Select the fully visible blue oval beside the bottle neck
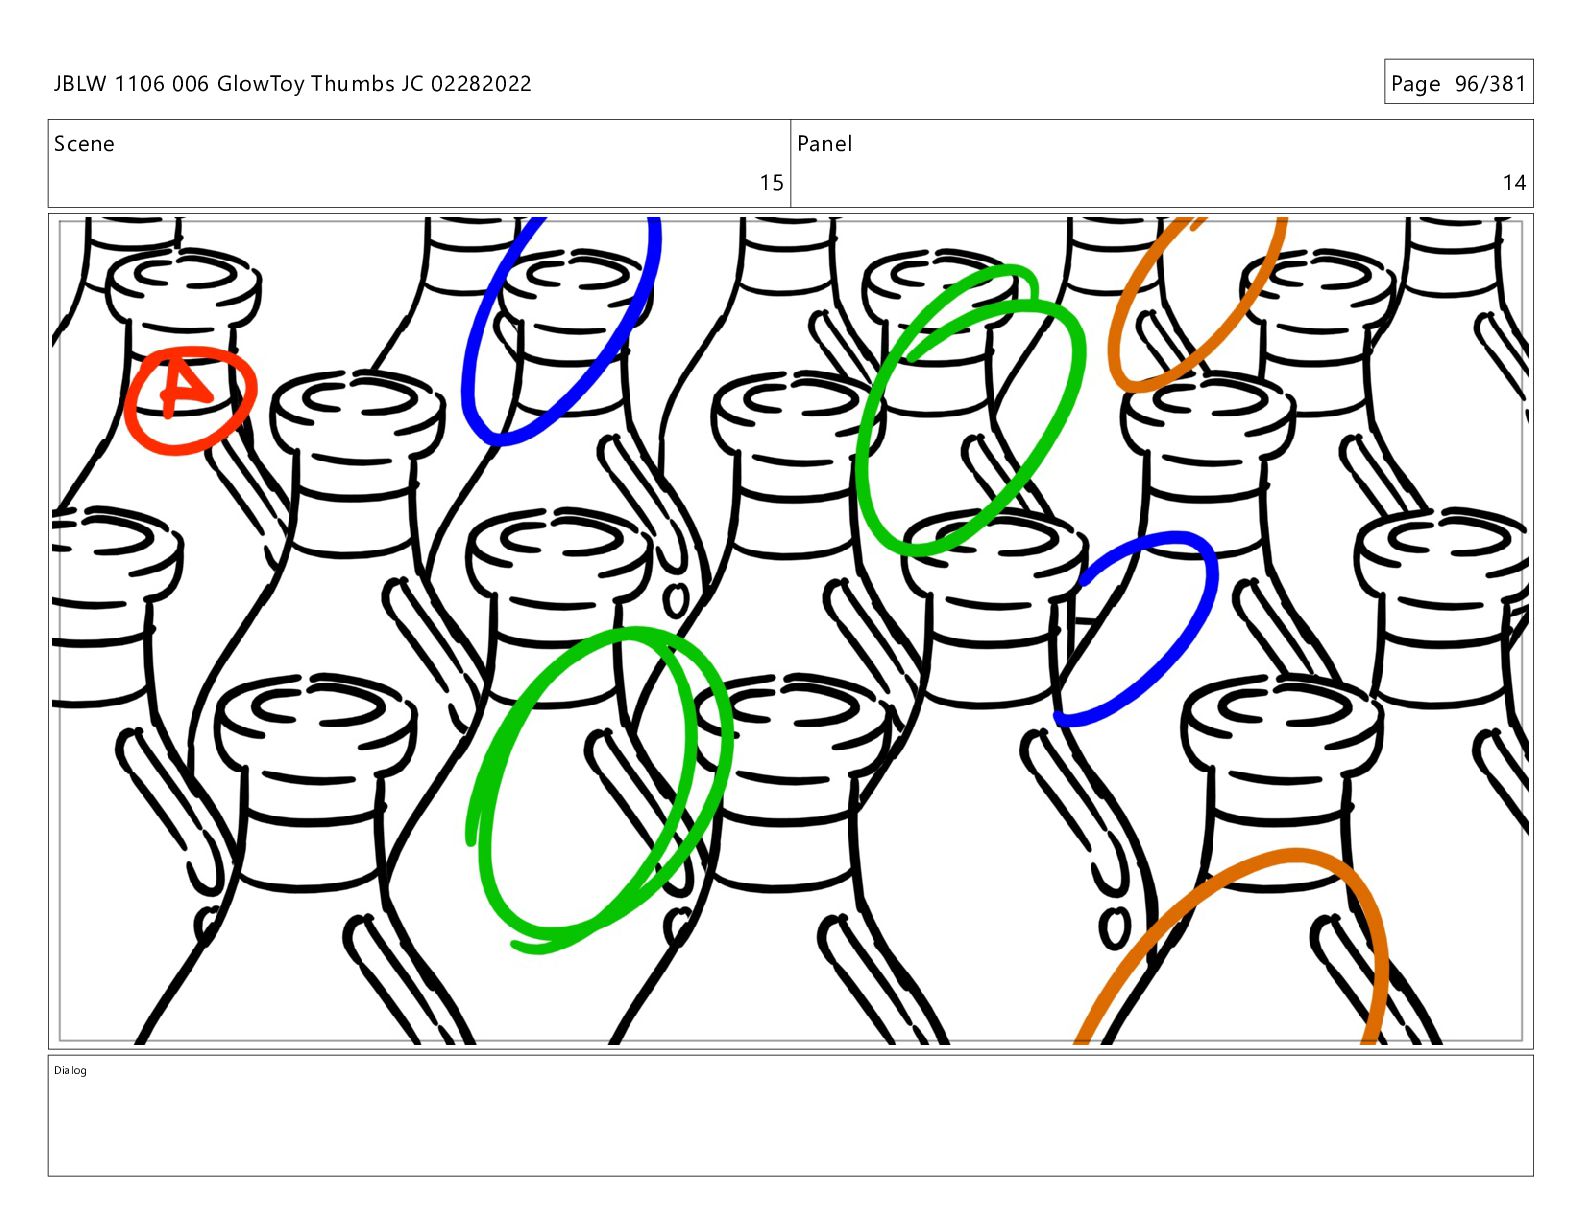The width and height of the screenshot is (1584, 1224). click(1136, 629)
